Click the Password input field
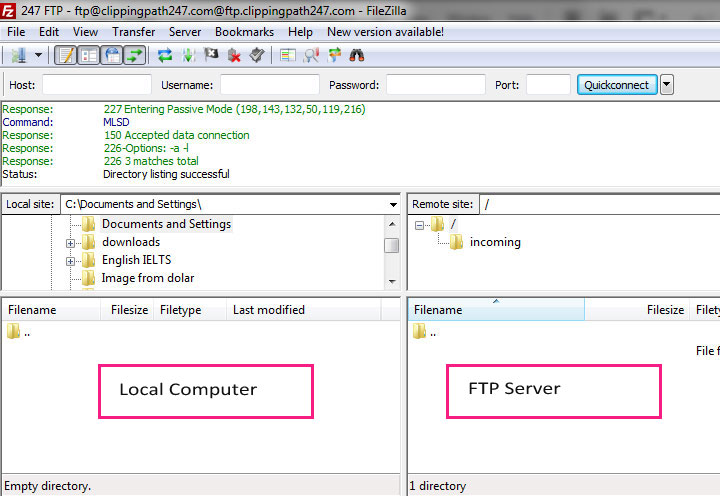This screenshot has width=720, height=496. [x=436, y=85]
